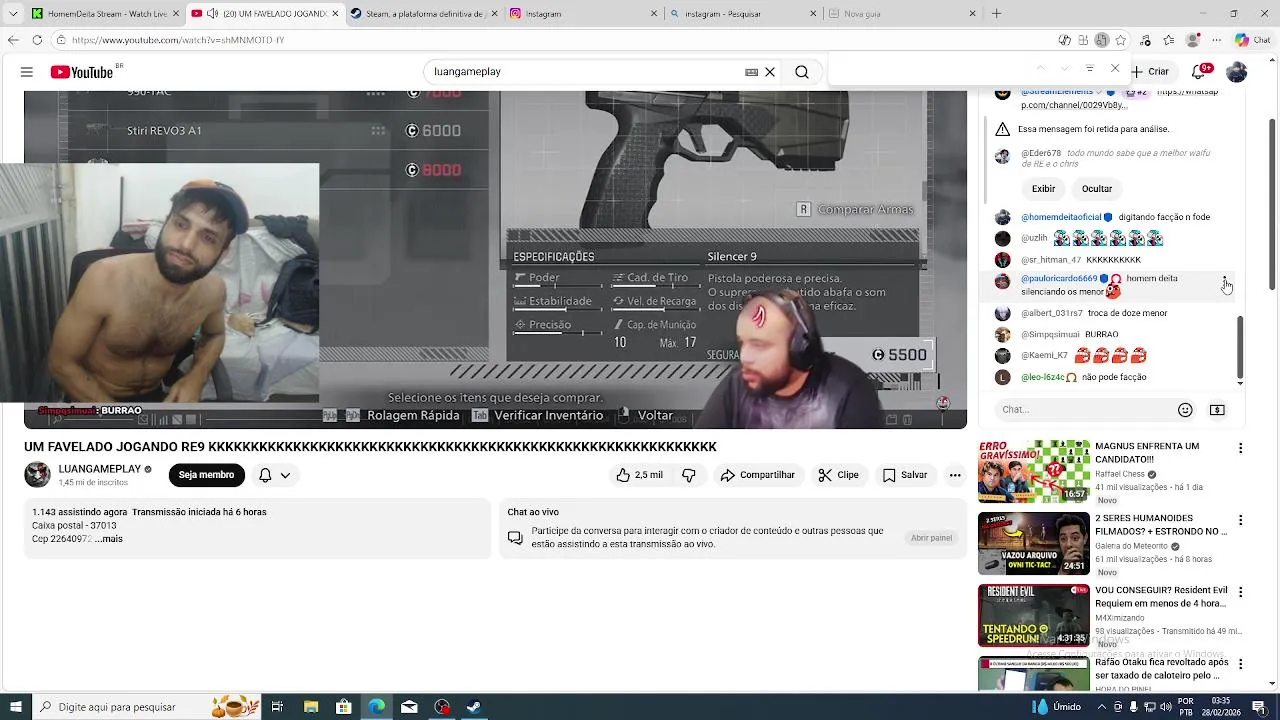
Task: Open Microsoft Store from the taskbar
Action: tap(344, 707)
